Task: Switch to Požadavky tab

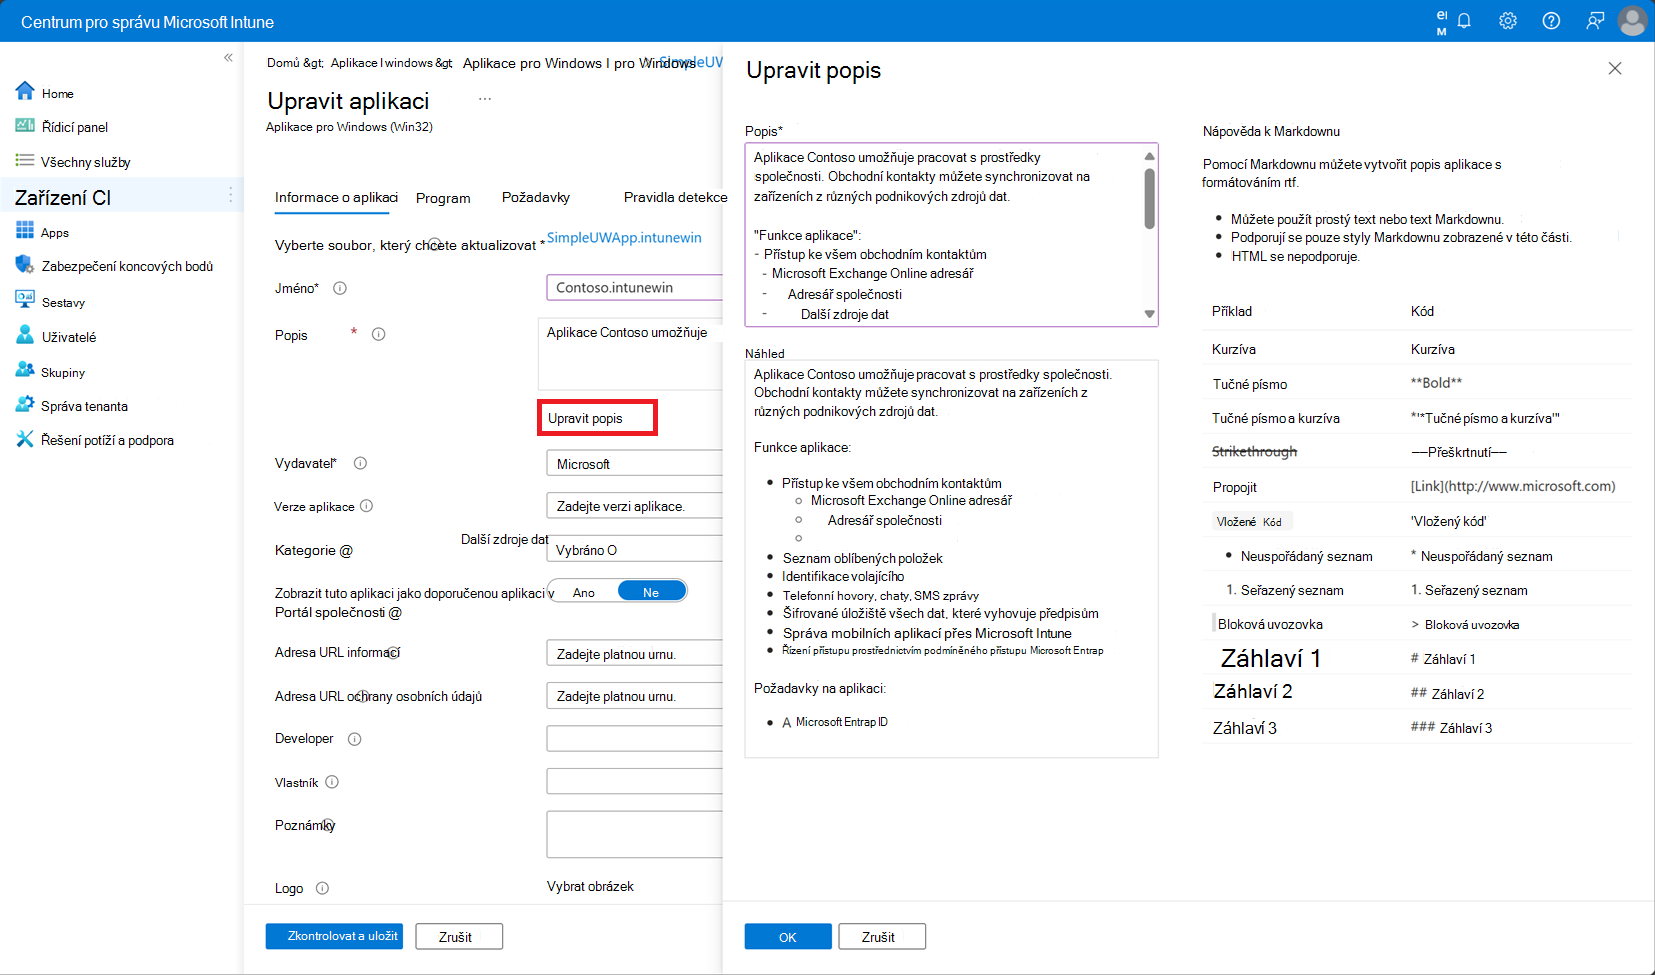Action: pos(536,197)
